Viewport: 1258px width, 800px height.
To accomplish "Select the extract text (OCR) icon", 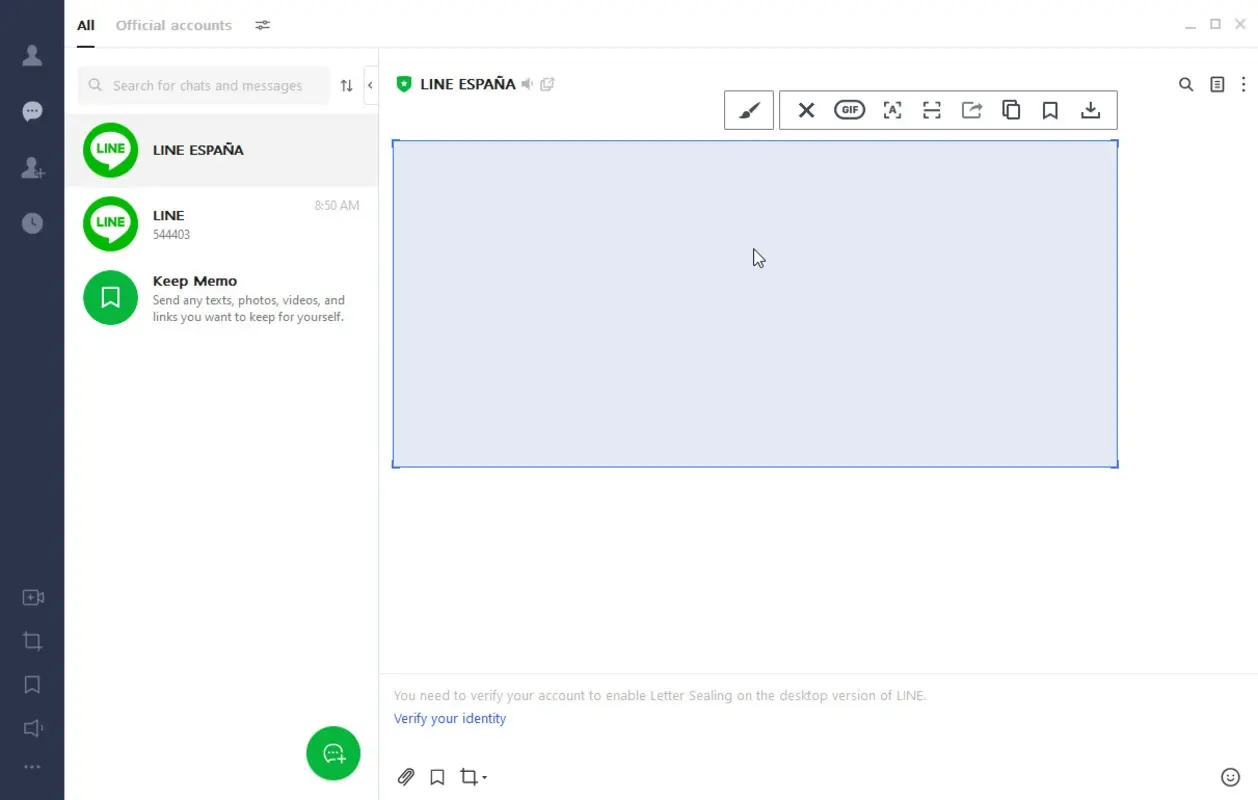I will (x=892, y=110).
